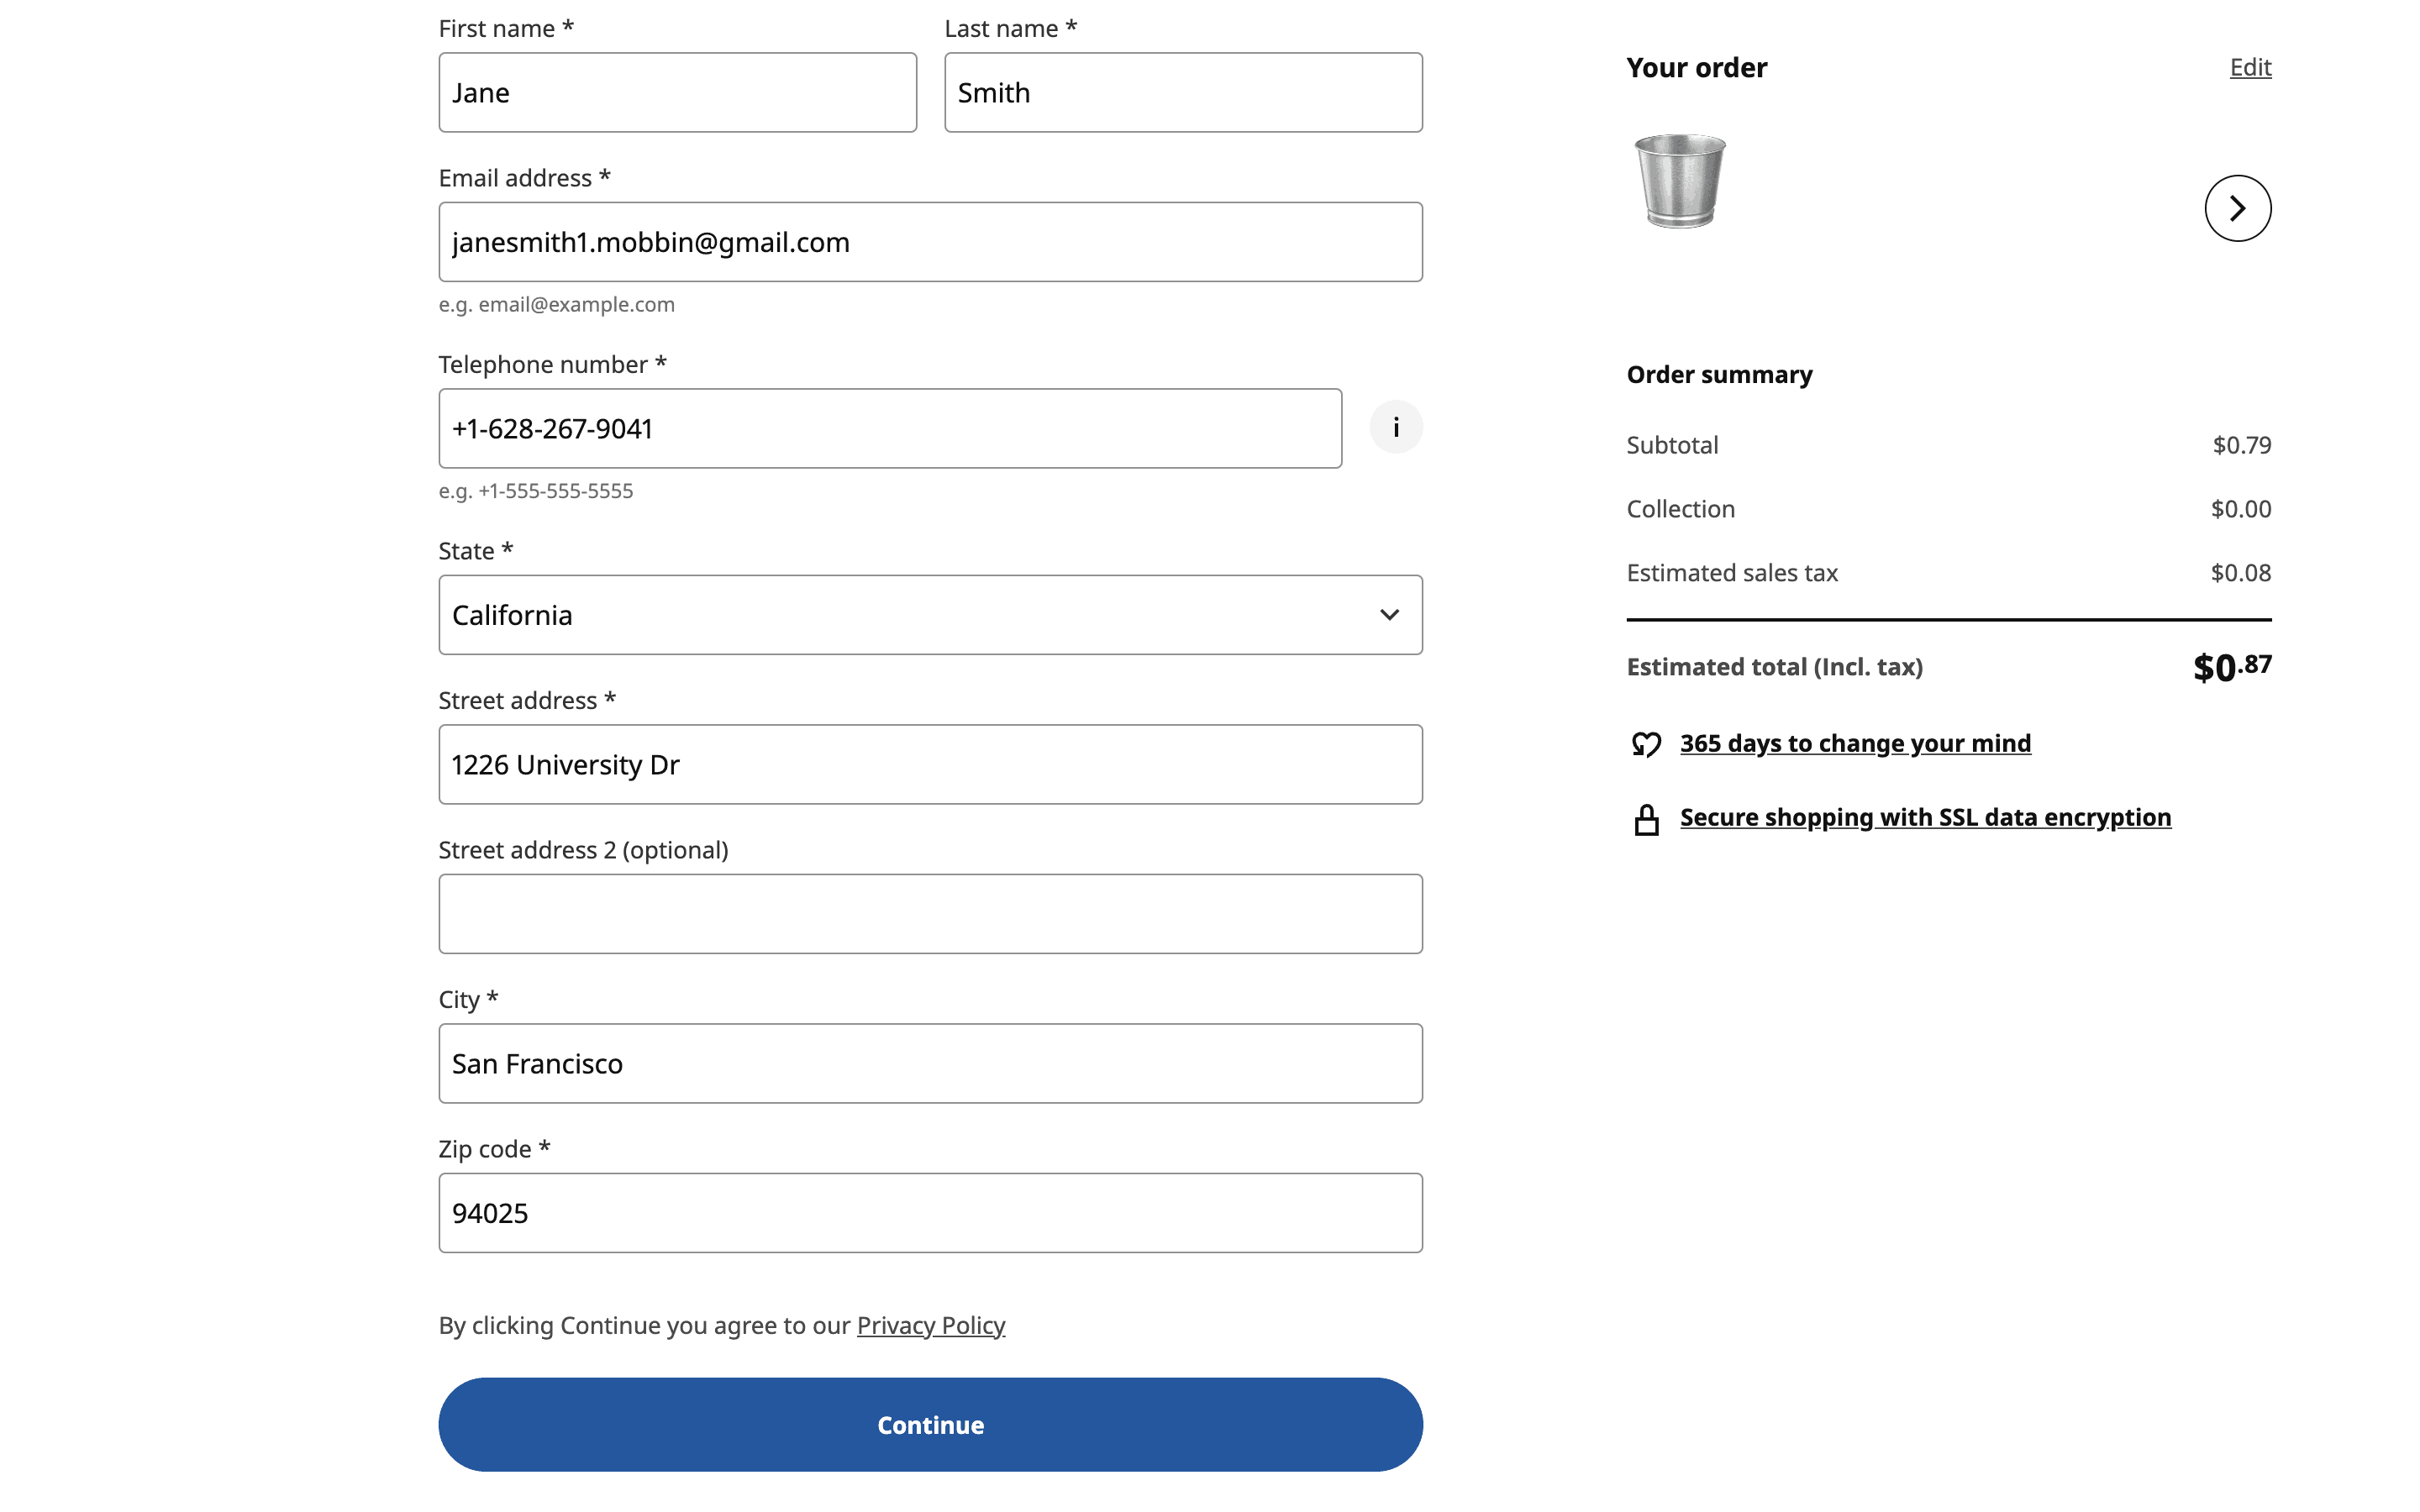Click the padlock SSL icon
Image resolution: width=2420 pixels, height=1512 pixels.
1646,819
